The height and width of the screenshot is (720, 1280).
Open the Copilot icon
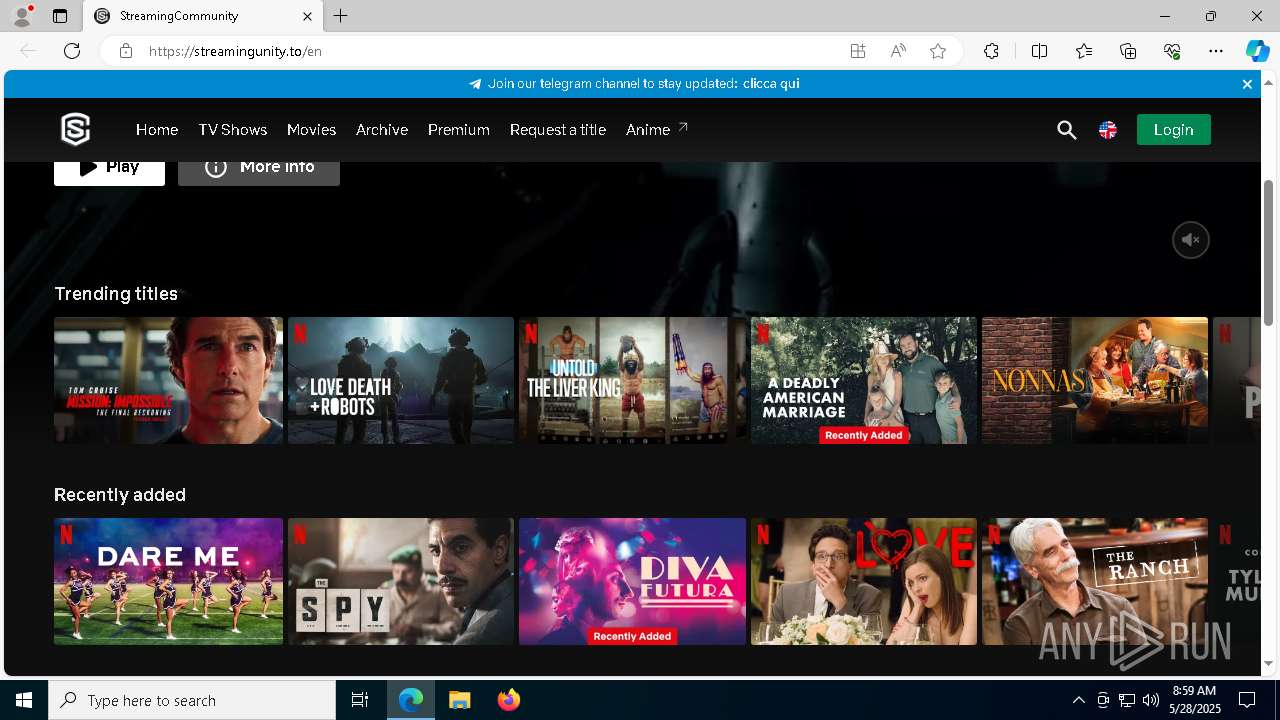coord(1257,51)
